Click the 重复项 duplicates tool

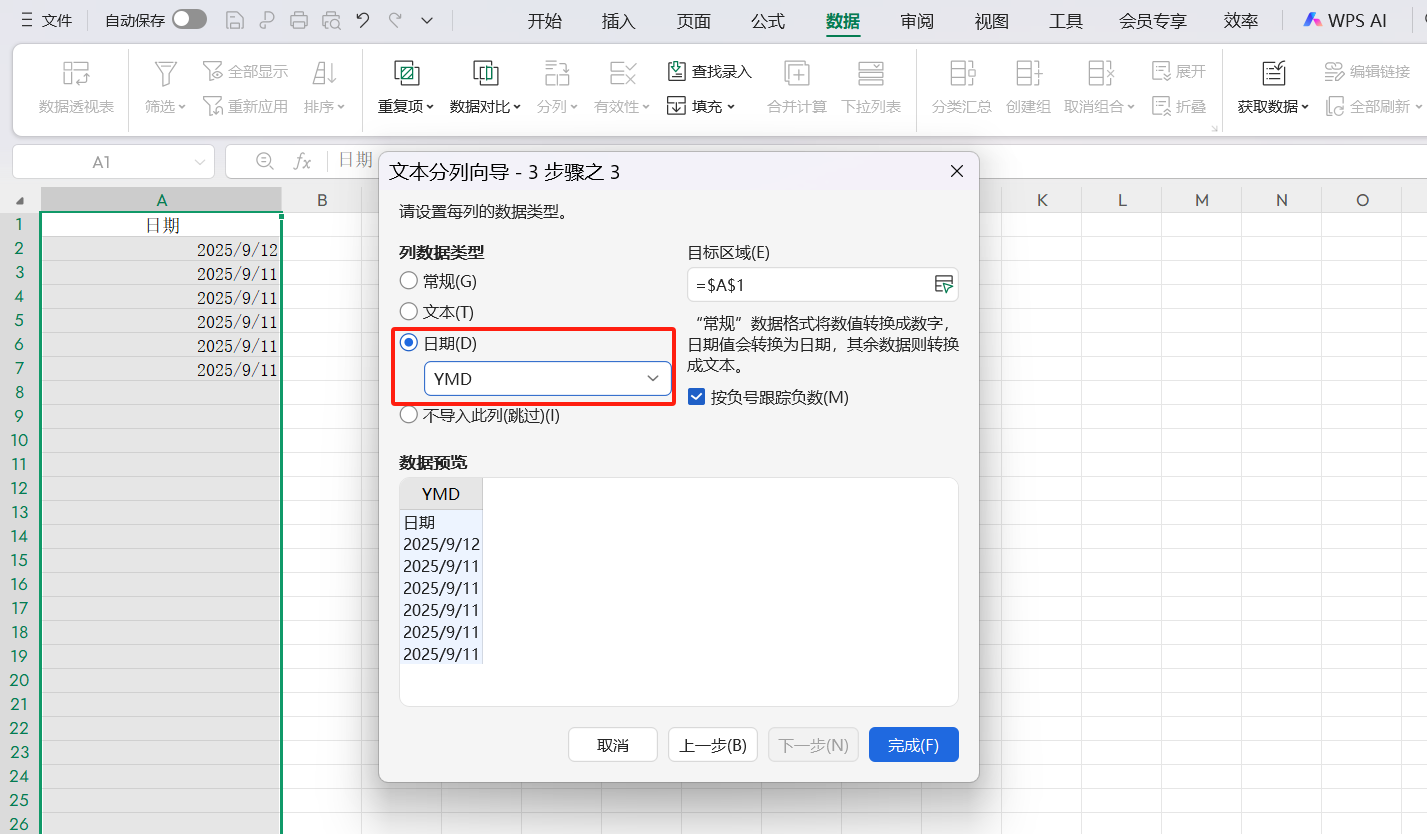[x=404, y=88]
